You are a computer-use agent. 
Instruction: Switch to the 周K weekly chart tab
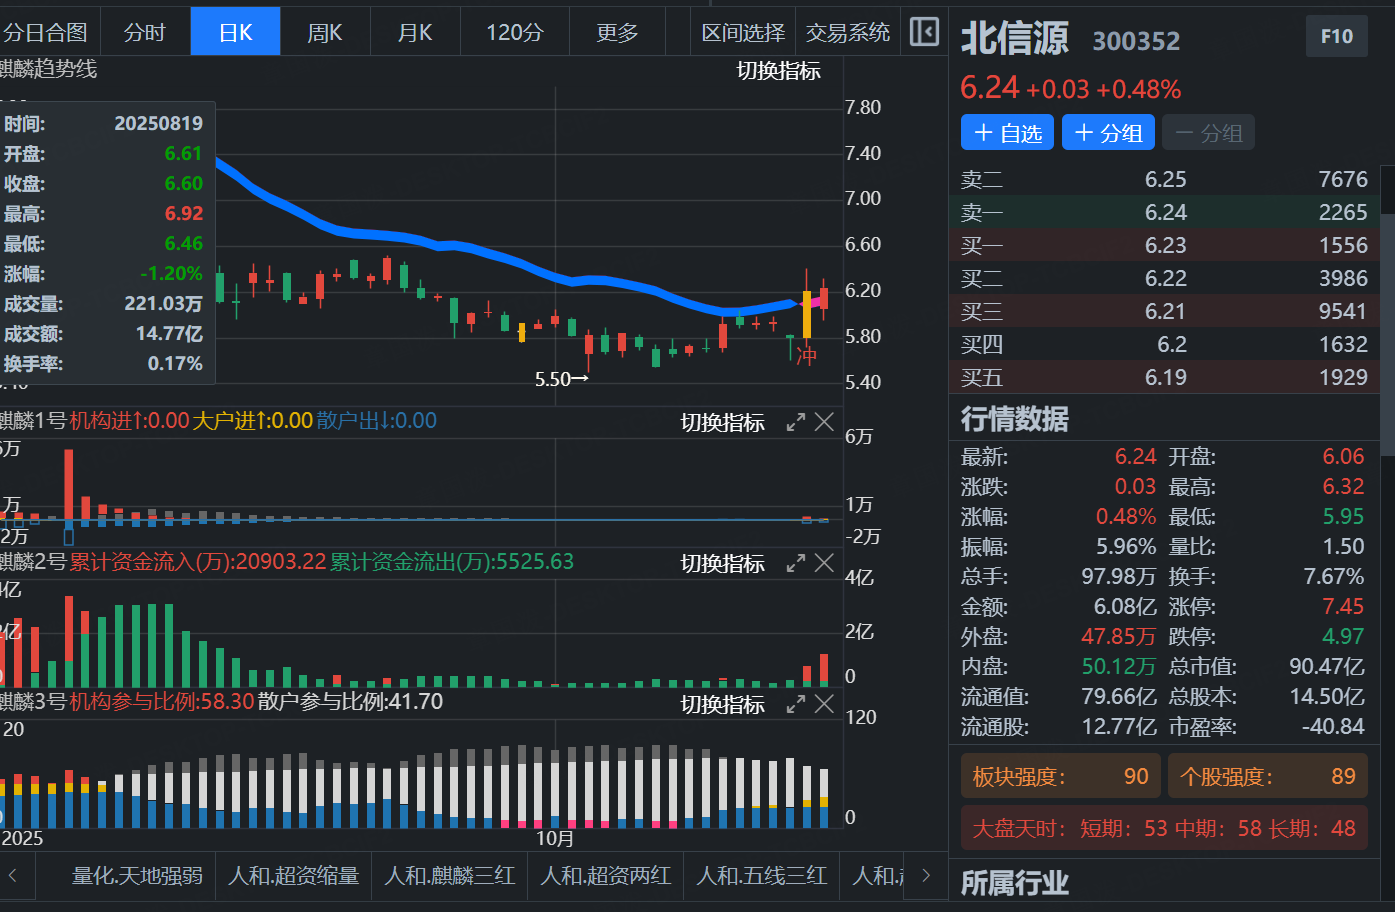[324, 33]
